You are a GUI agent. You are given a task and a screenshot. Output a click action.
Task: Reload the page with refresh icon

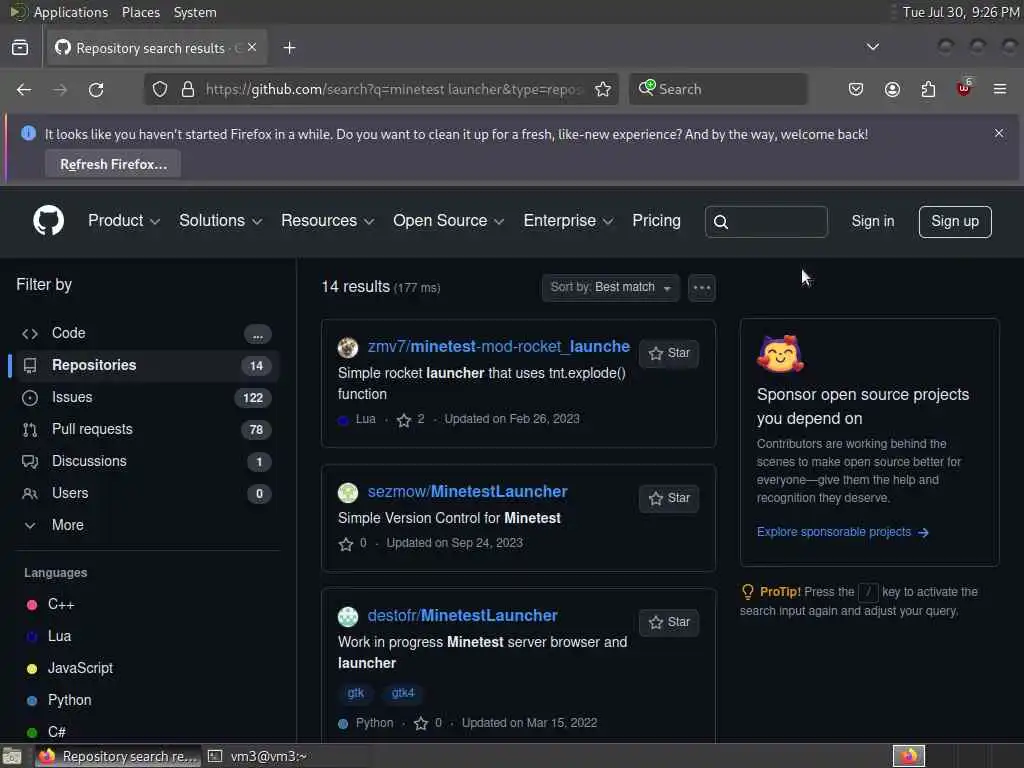[x=96, y=89]
